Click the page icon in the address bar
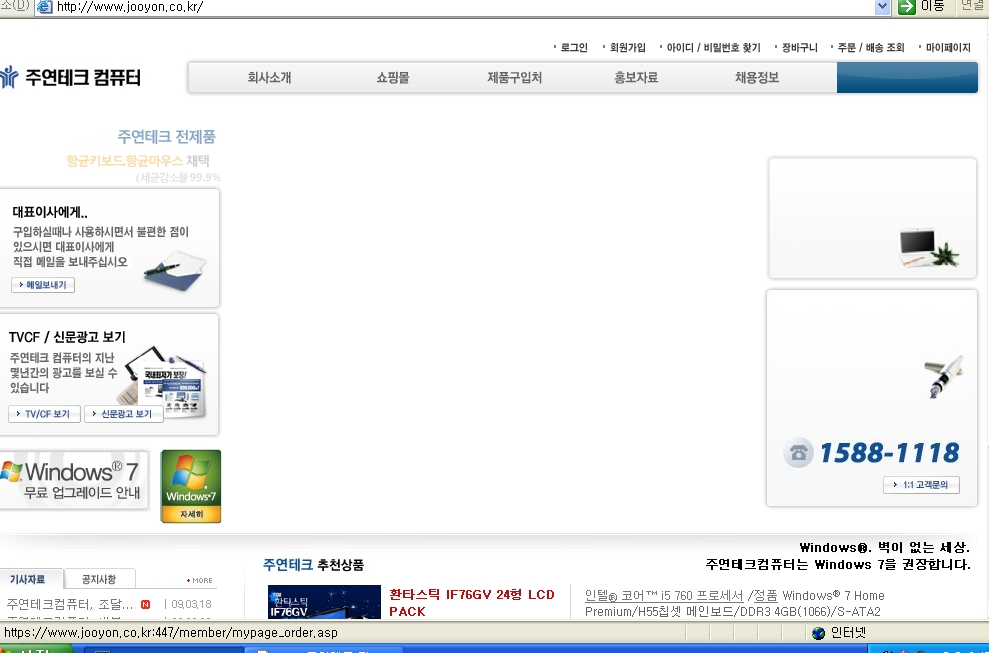 click(x=45, y=7)
